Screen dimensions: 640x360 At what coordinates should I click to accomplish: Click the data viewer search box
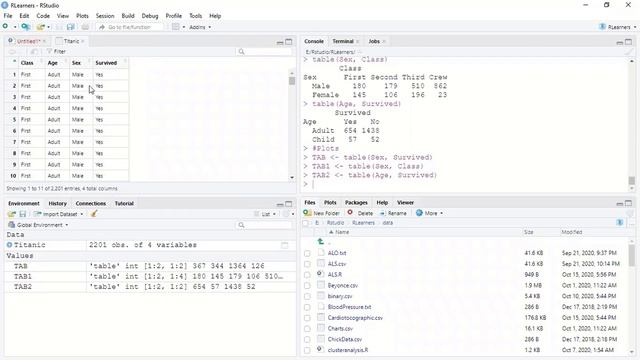pos(264,52)
